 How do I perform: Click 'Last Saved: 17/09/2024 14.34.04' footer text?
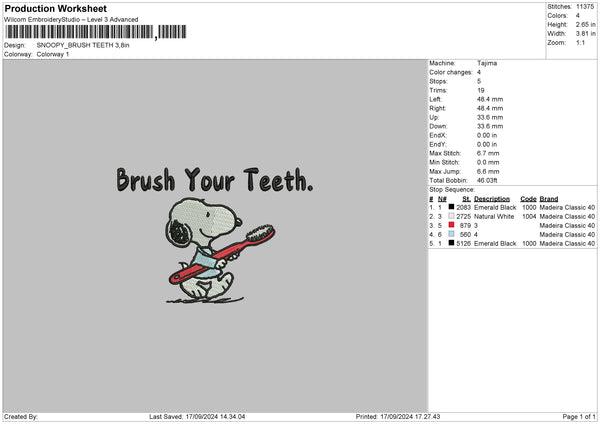click(x=197, y=417)
